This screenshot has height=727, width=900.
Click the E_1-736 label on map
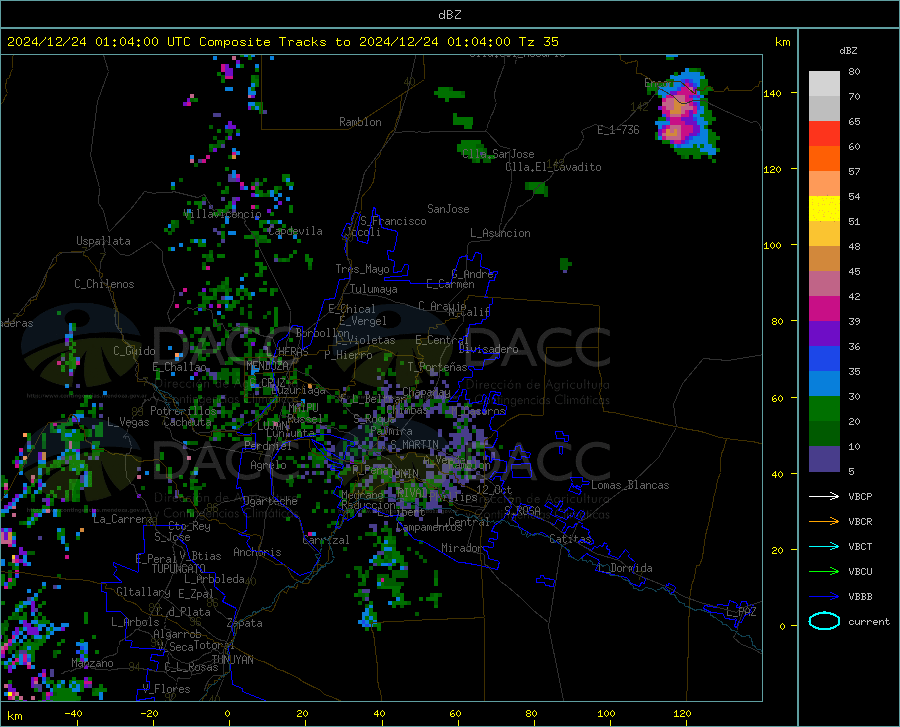coord(618,130)
